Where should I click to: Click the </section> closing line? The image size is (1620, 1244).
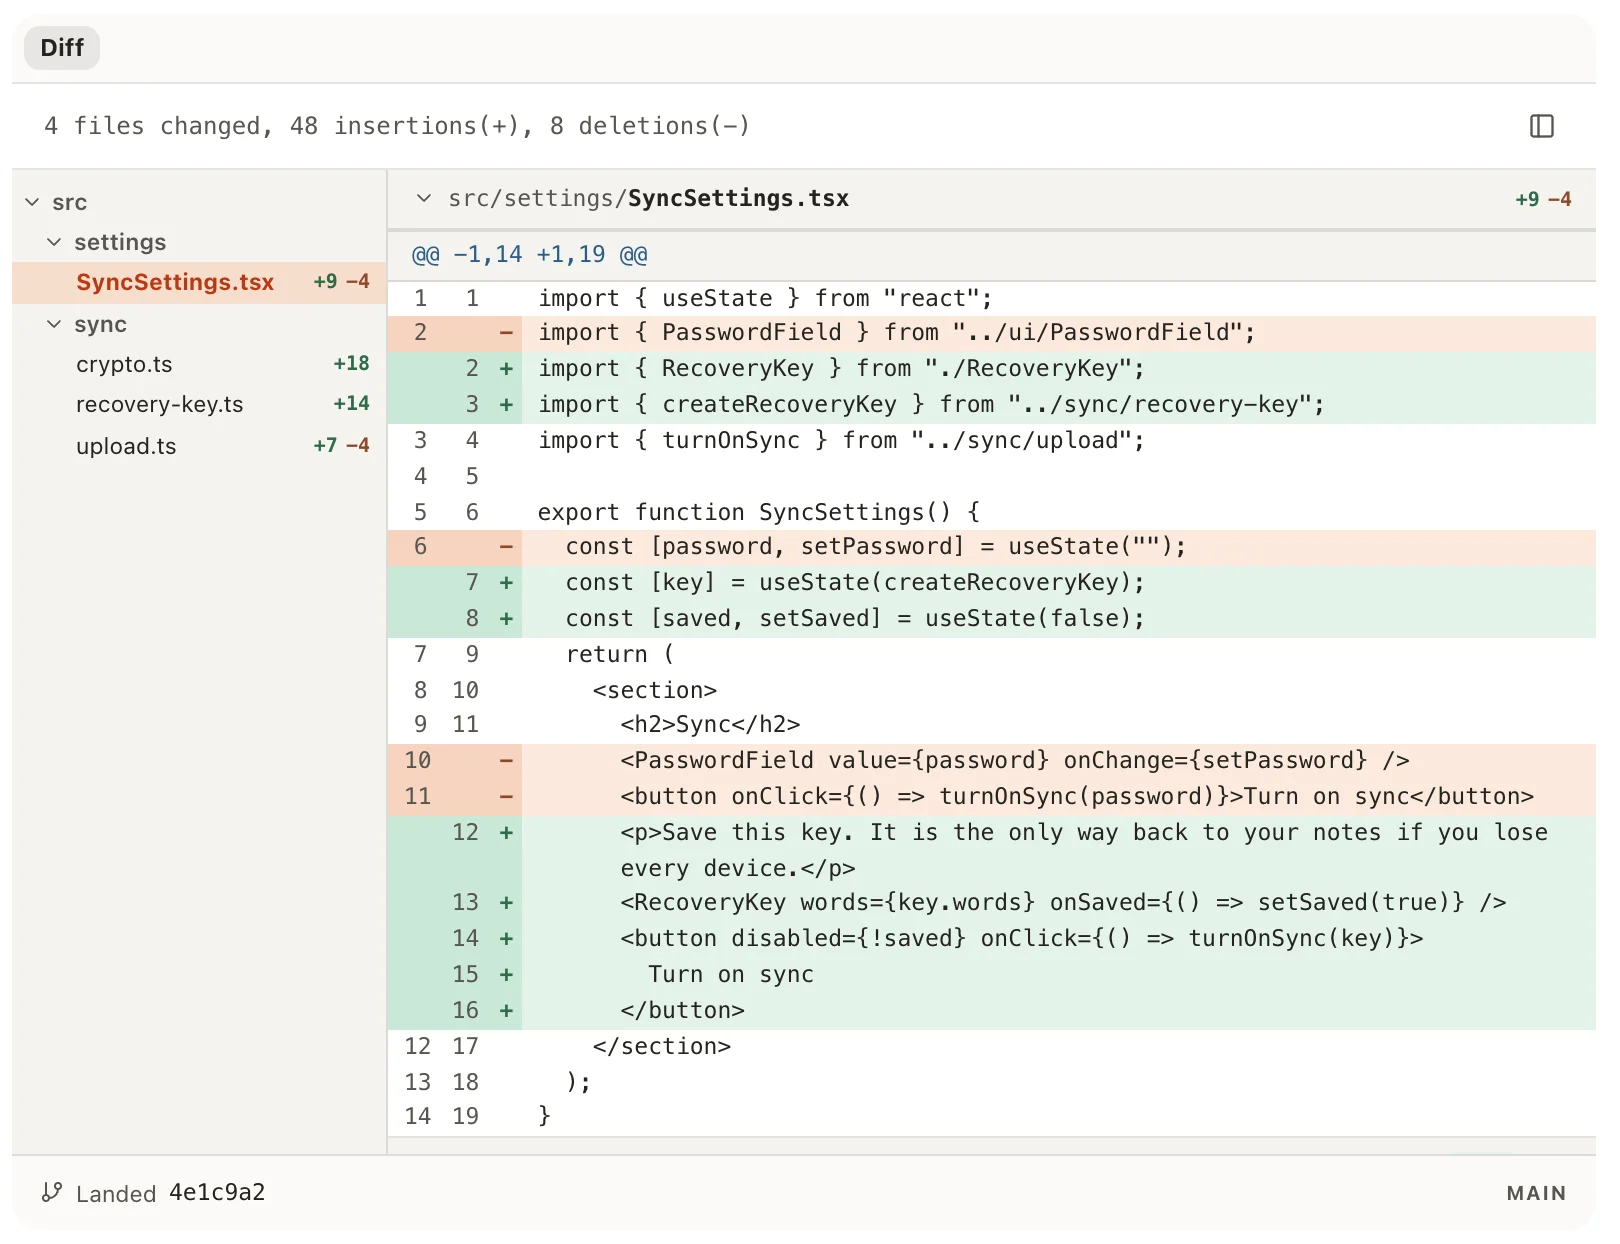coord(992,1046)
